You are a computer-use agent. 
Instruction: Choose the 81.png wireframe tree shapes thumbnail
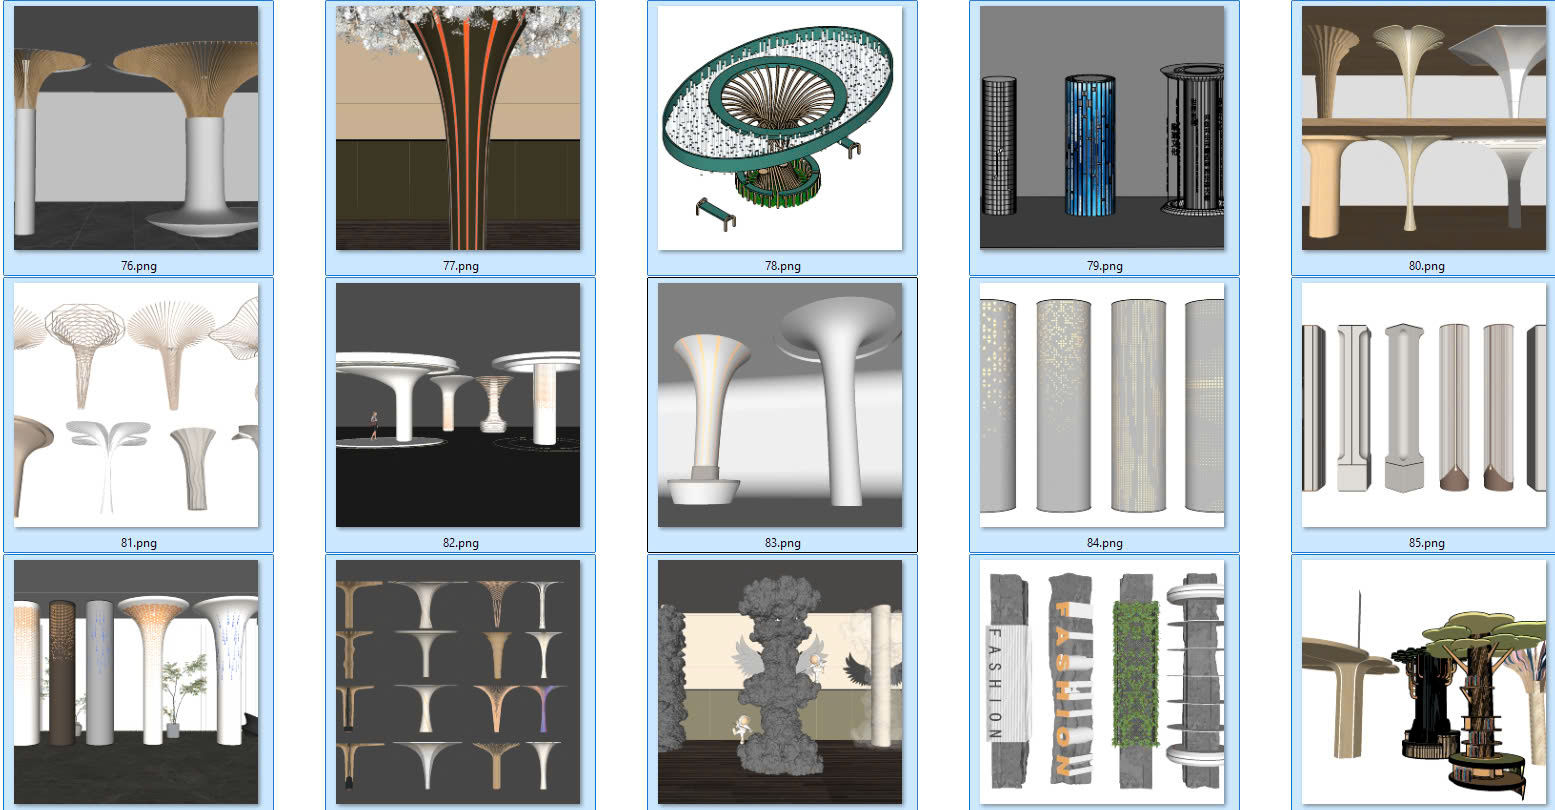[136, 405]
